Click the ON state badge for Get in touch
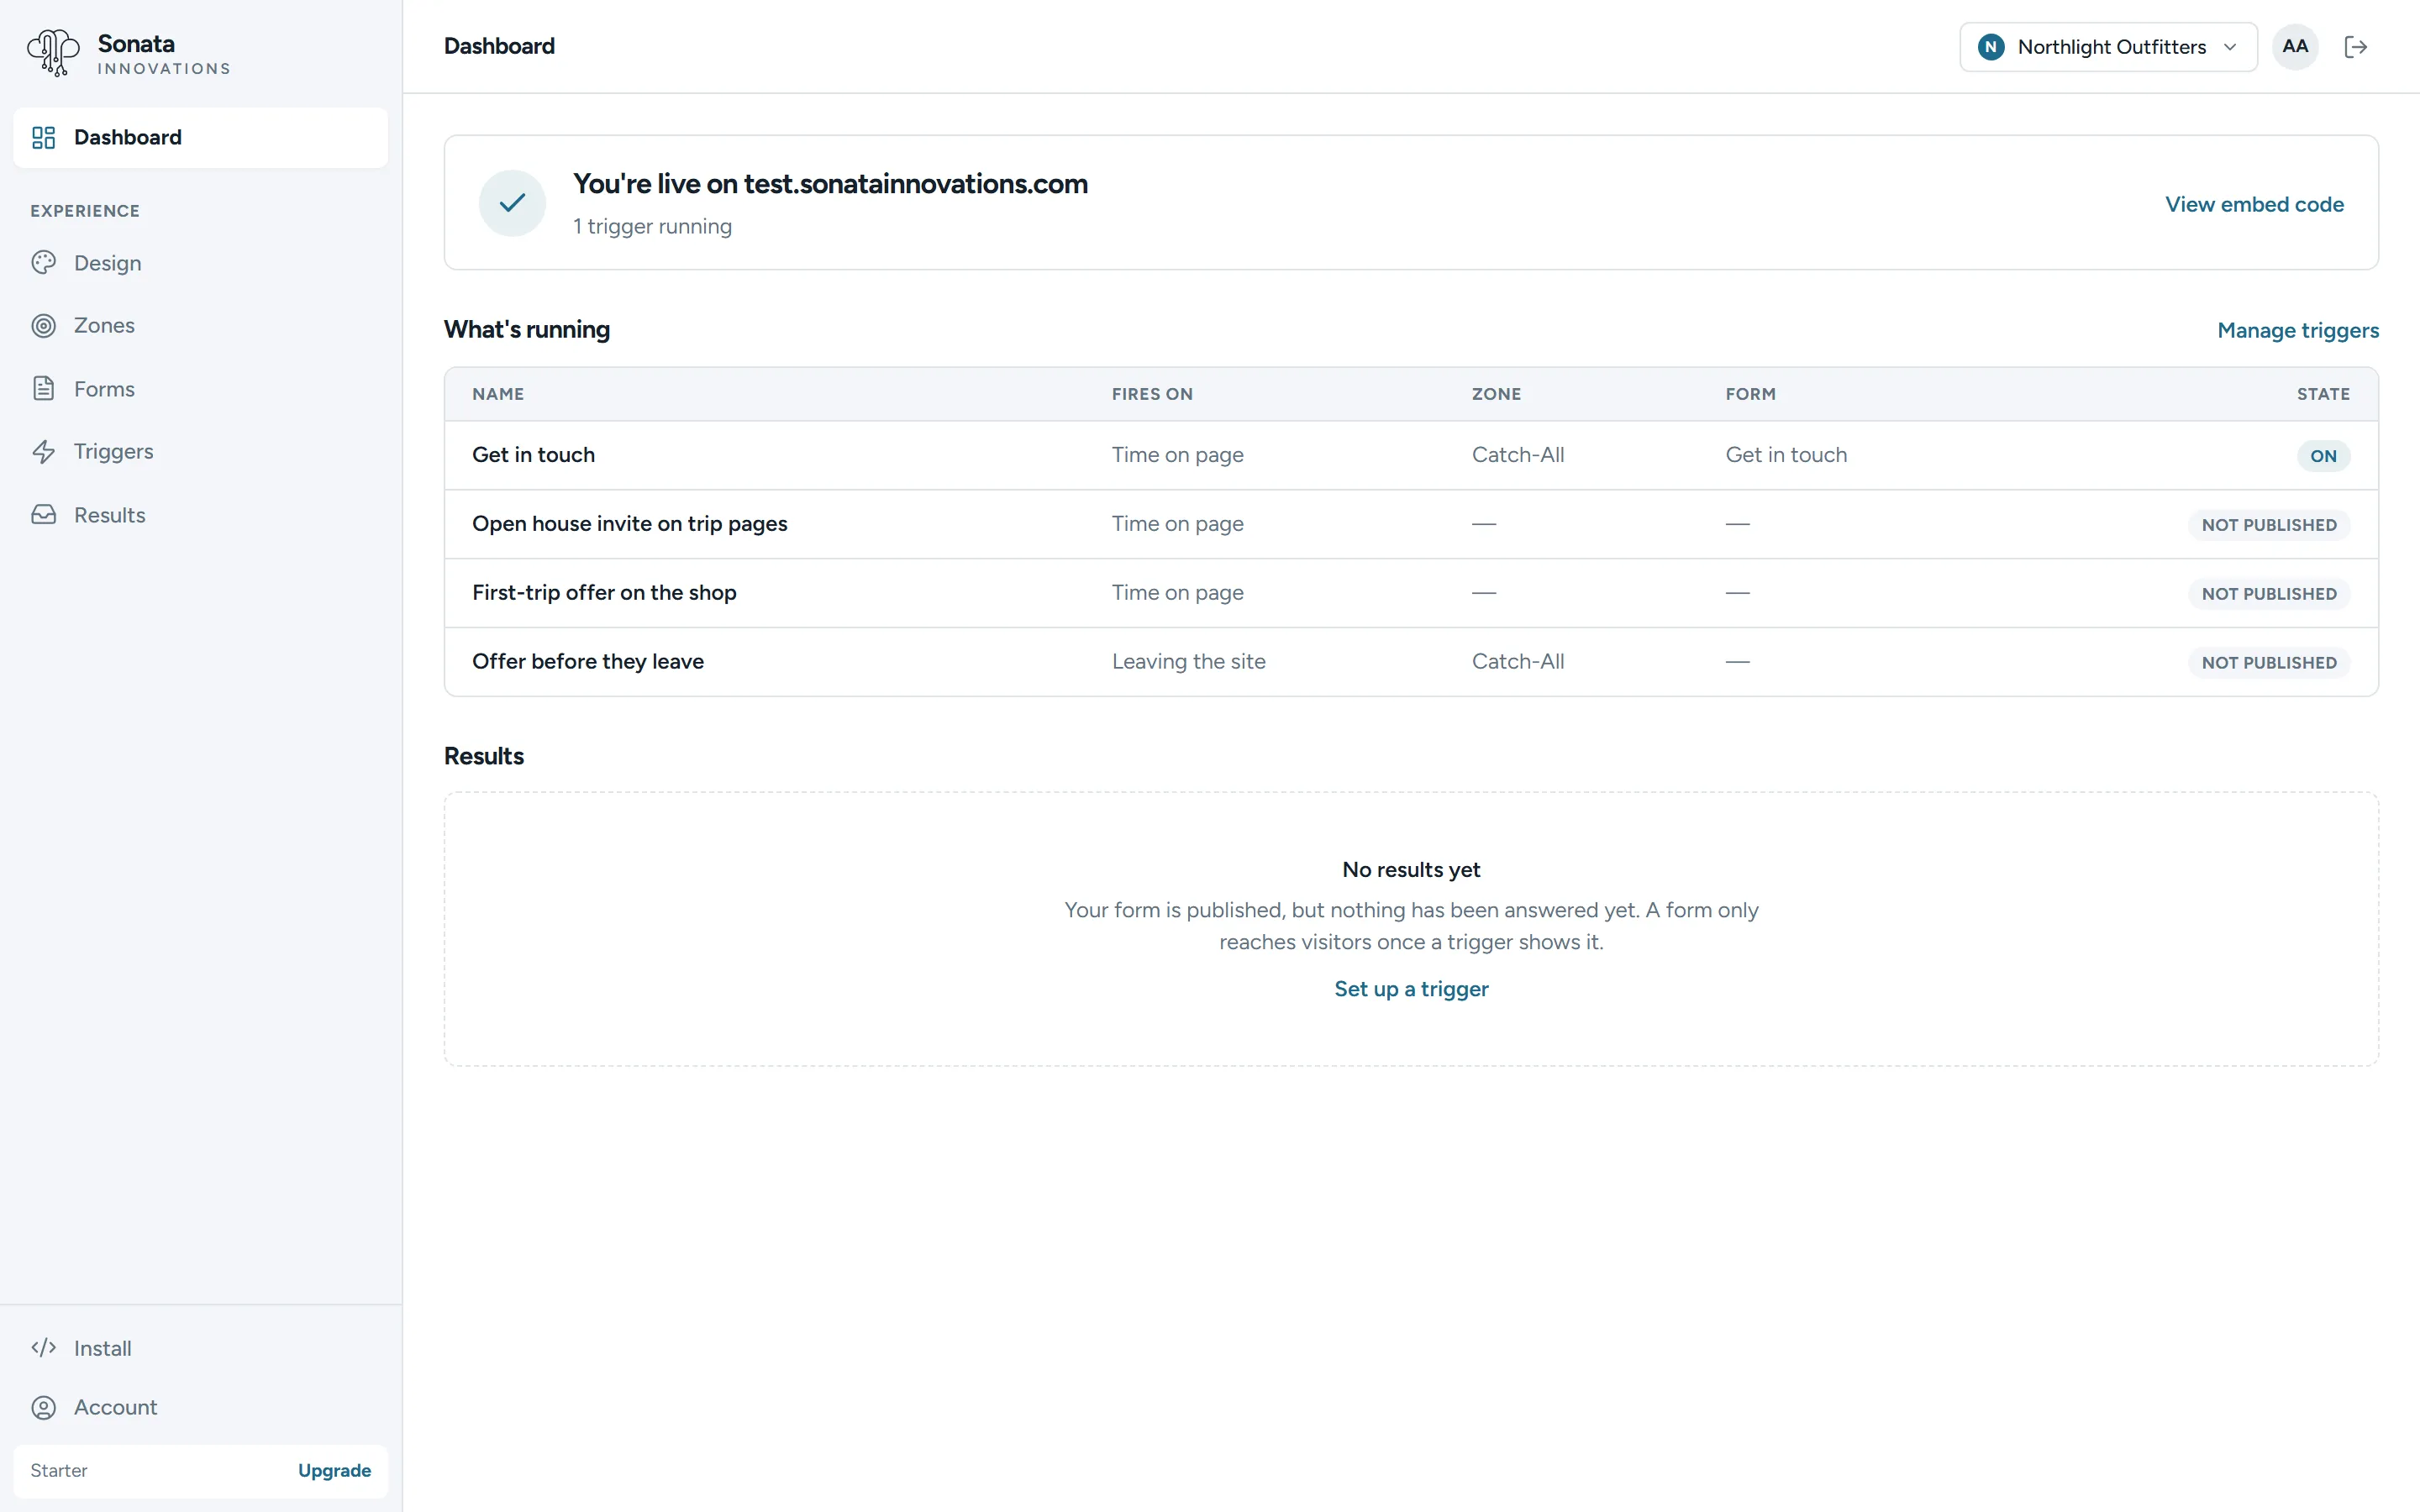The height and width of the screenshot is (1512, 2420). click(x=2323, y=456)
